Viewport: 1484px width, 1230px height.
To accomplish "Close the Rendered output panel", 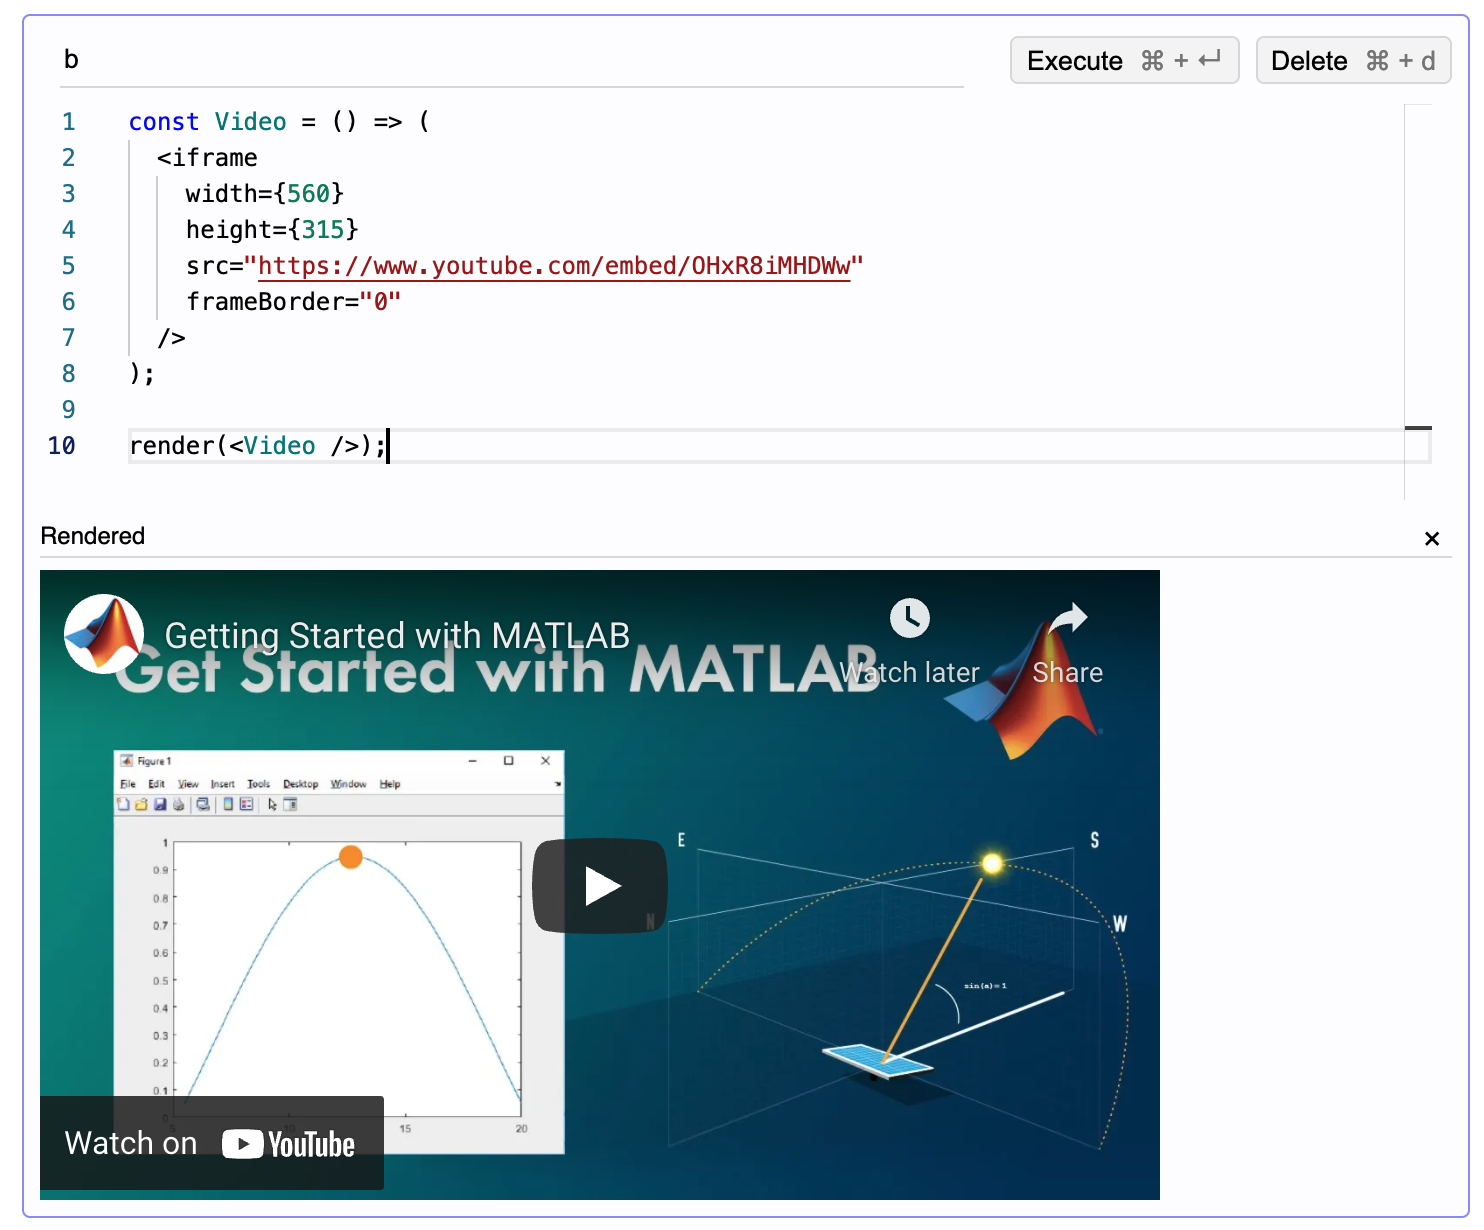I will point(1431,539).
